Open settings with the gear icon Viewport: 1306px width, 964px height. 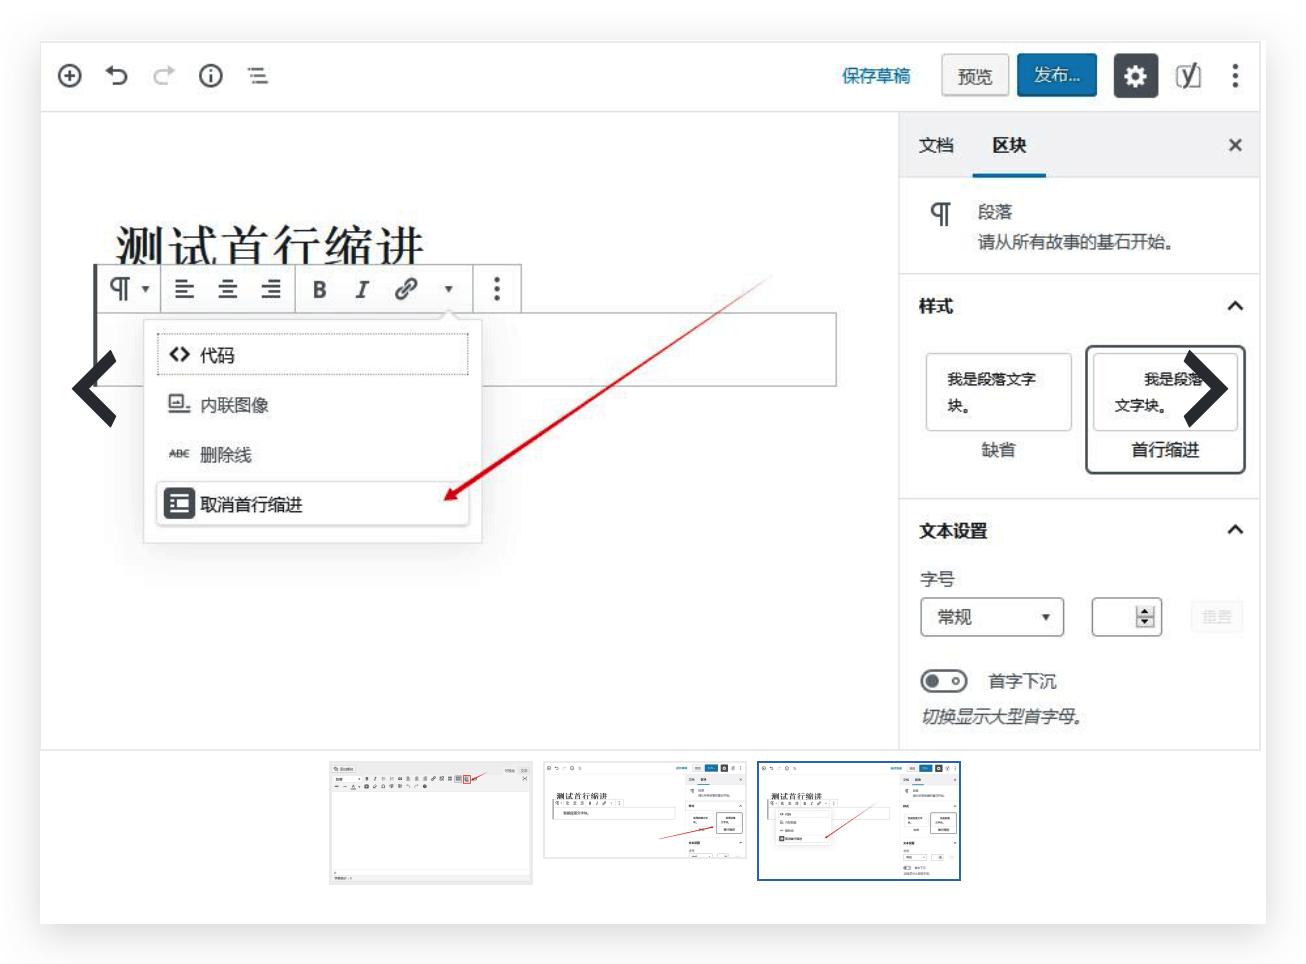tap(1135, 76)
